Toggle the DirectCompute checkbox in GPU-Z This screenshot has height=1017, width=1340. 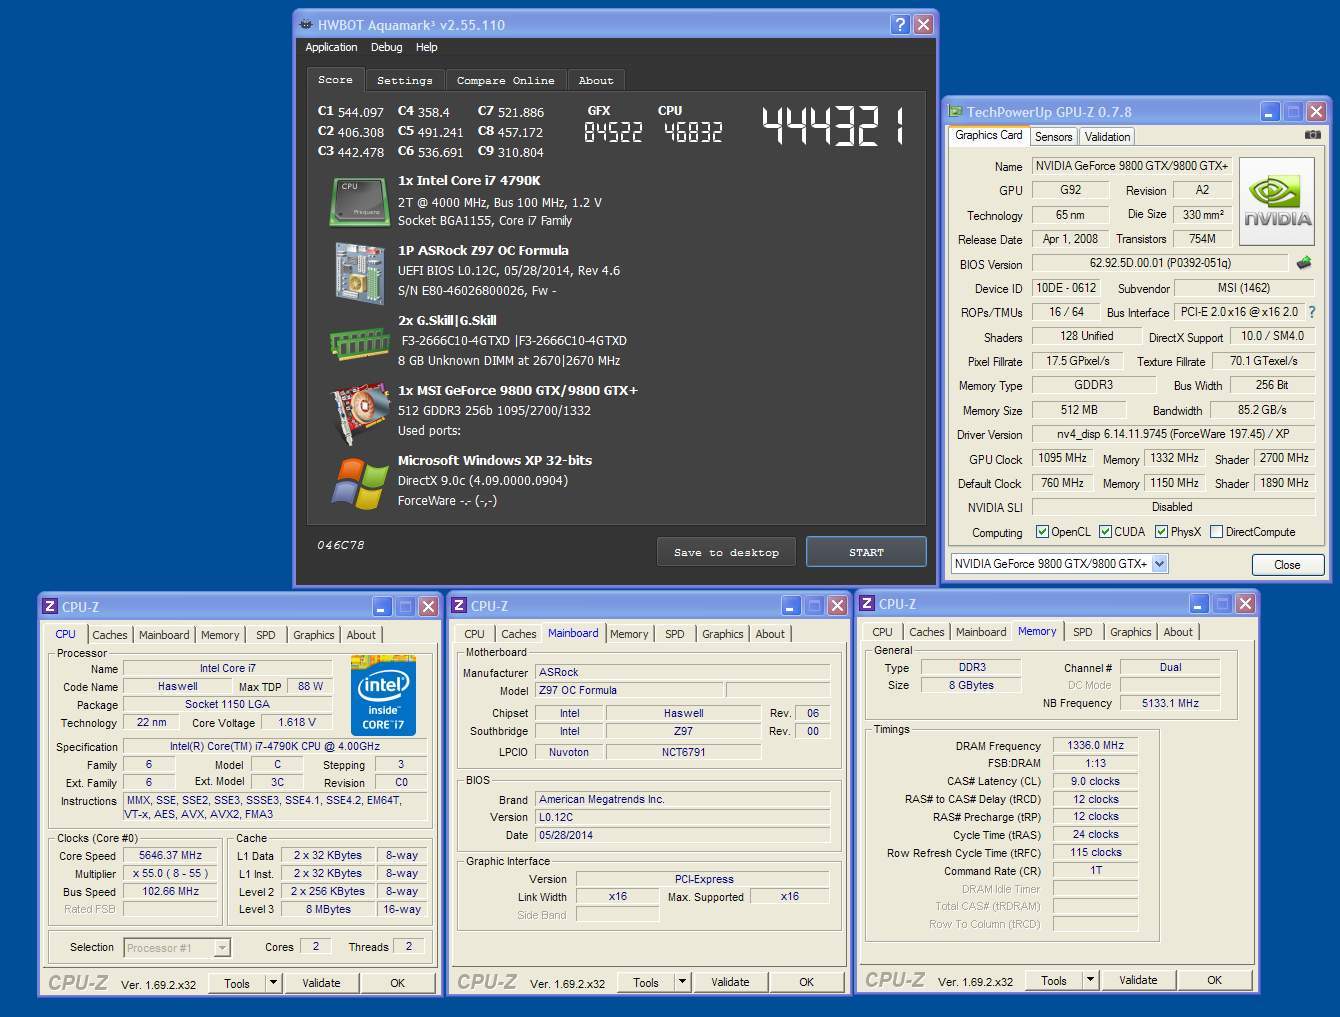(x=1216, y=532)
